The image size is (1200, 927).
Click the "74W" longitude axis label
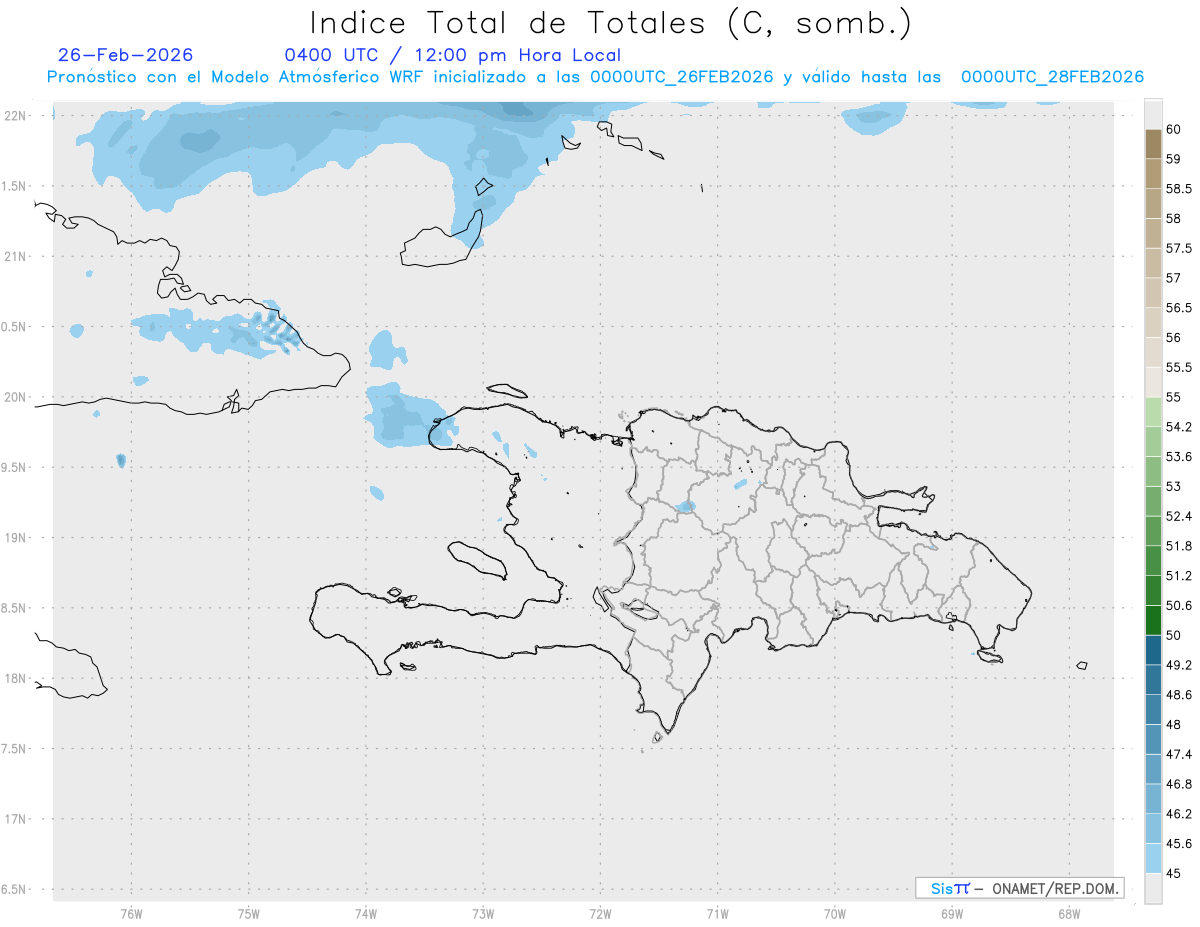coord(365,913)
